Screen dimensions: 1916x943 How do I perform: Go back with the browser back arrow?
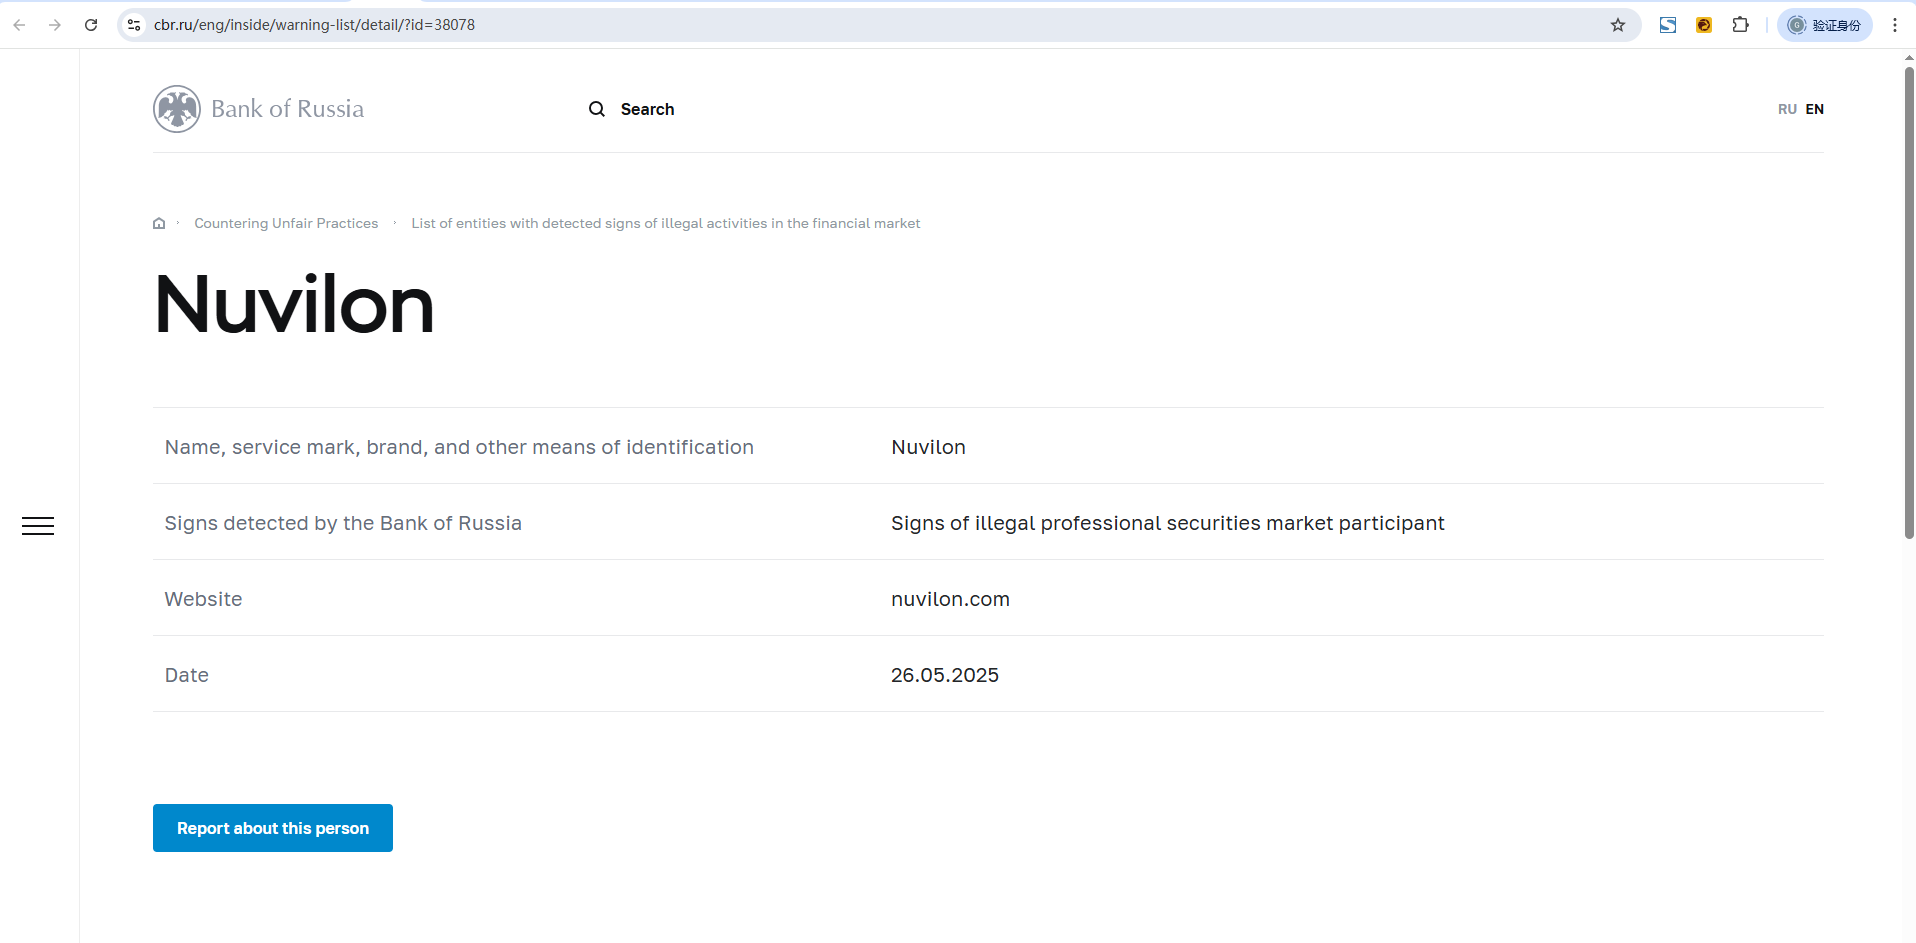coord(19,25)
